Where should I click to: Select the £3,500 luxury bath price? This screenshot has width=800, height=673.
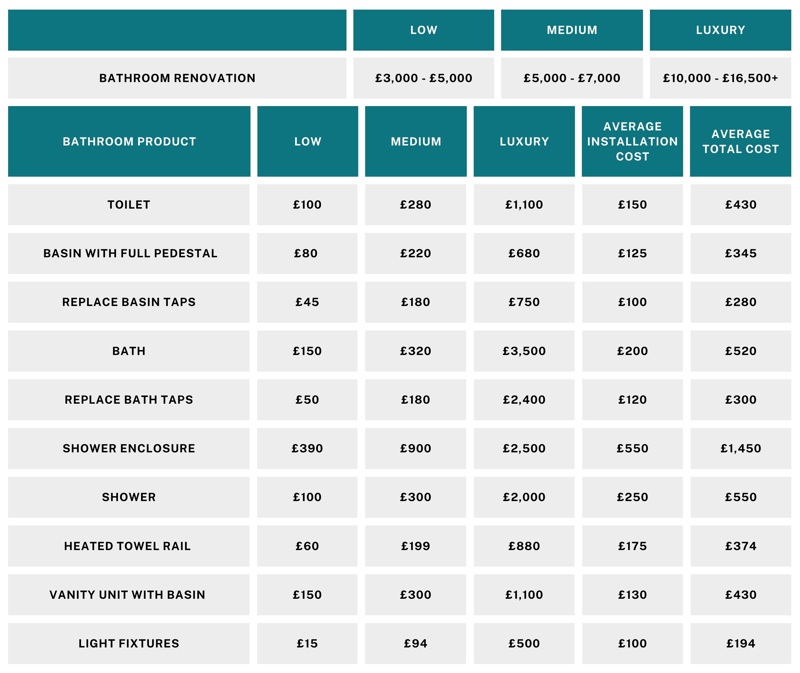[x=524, y=351]
